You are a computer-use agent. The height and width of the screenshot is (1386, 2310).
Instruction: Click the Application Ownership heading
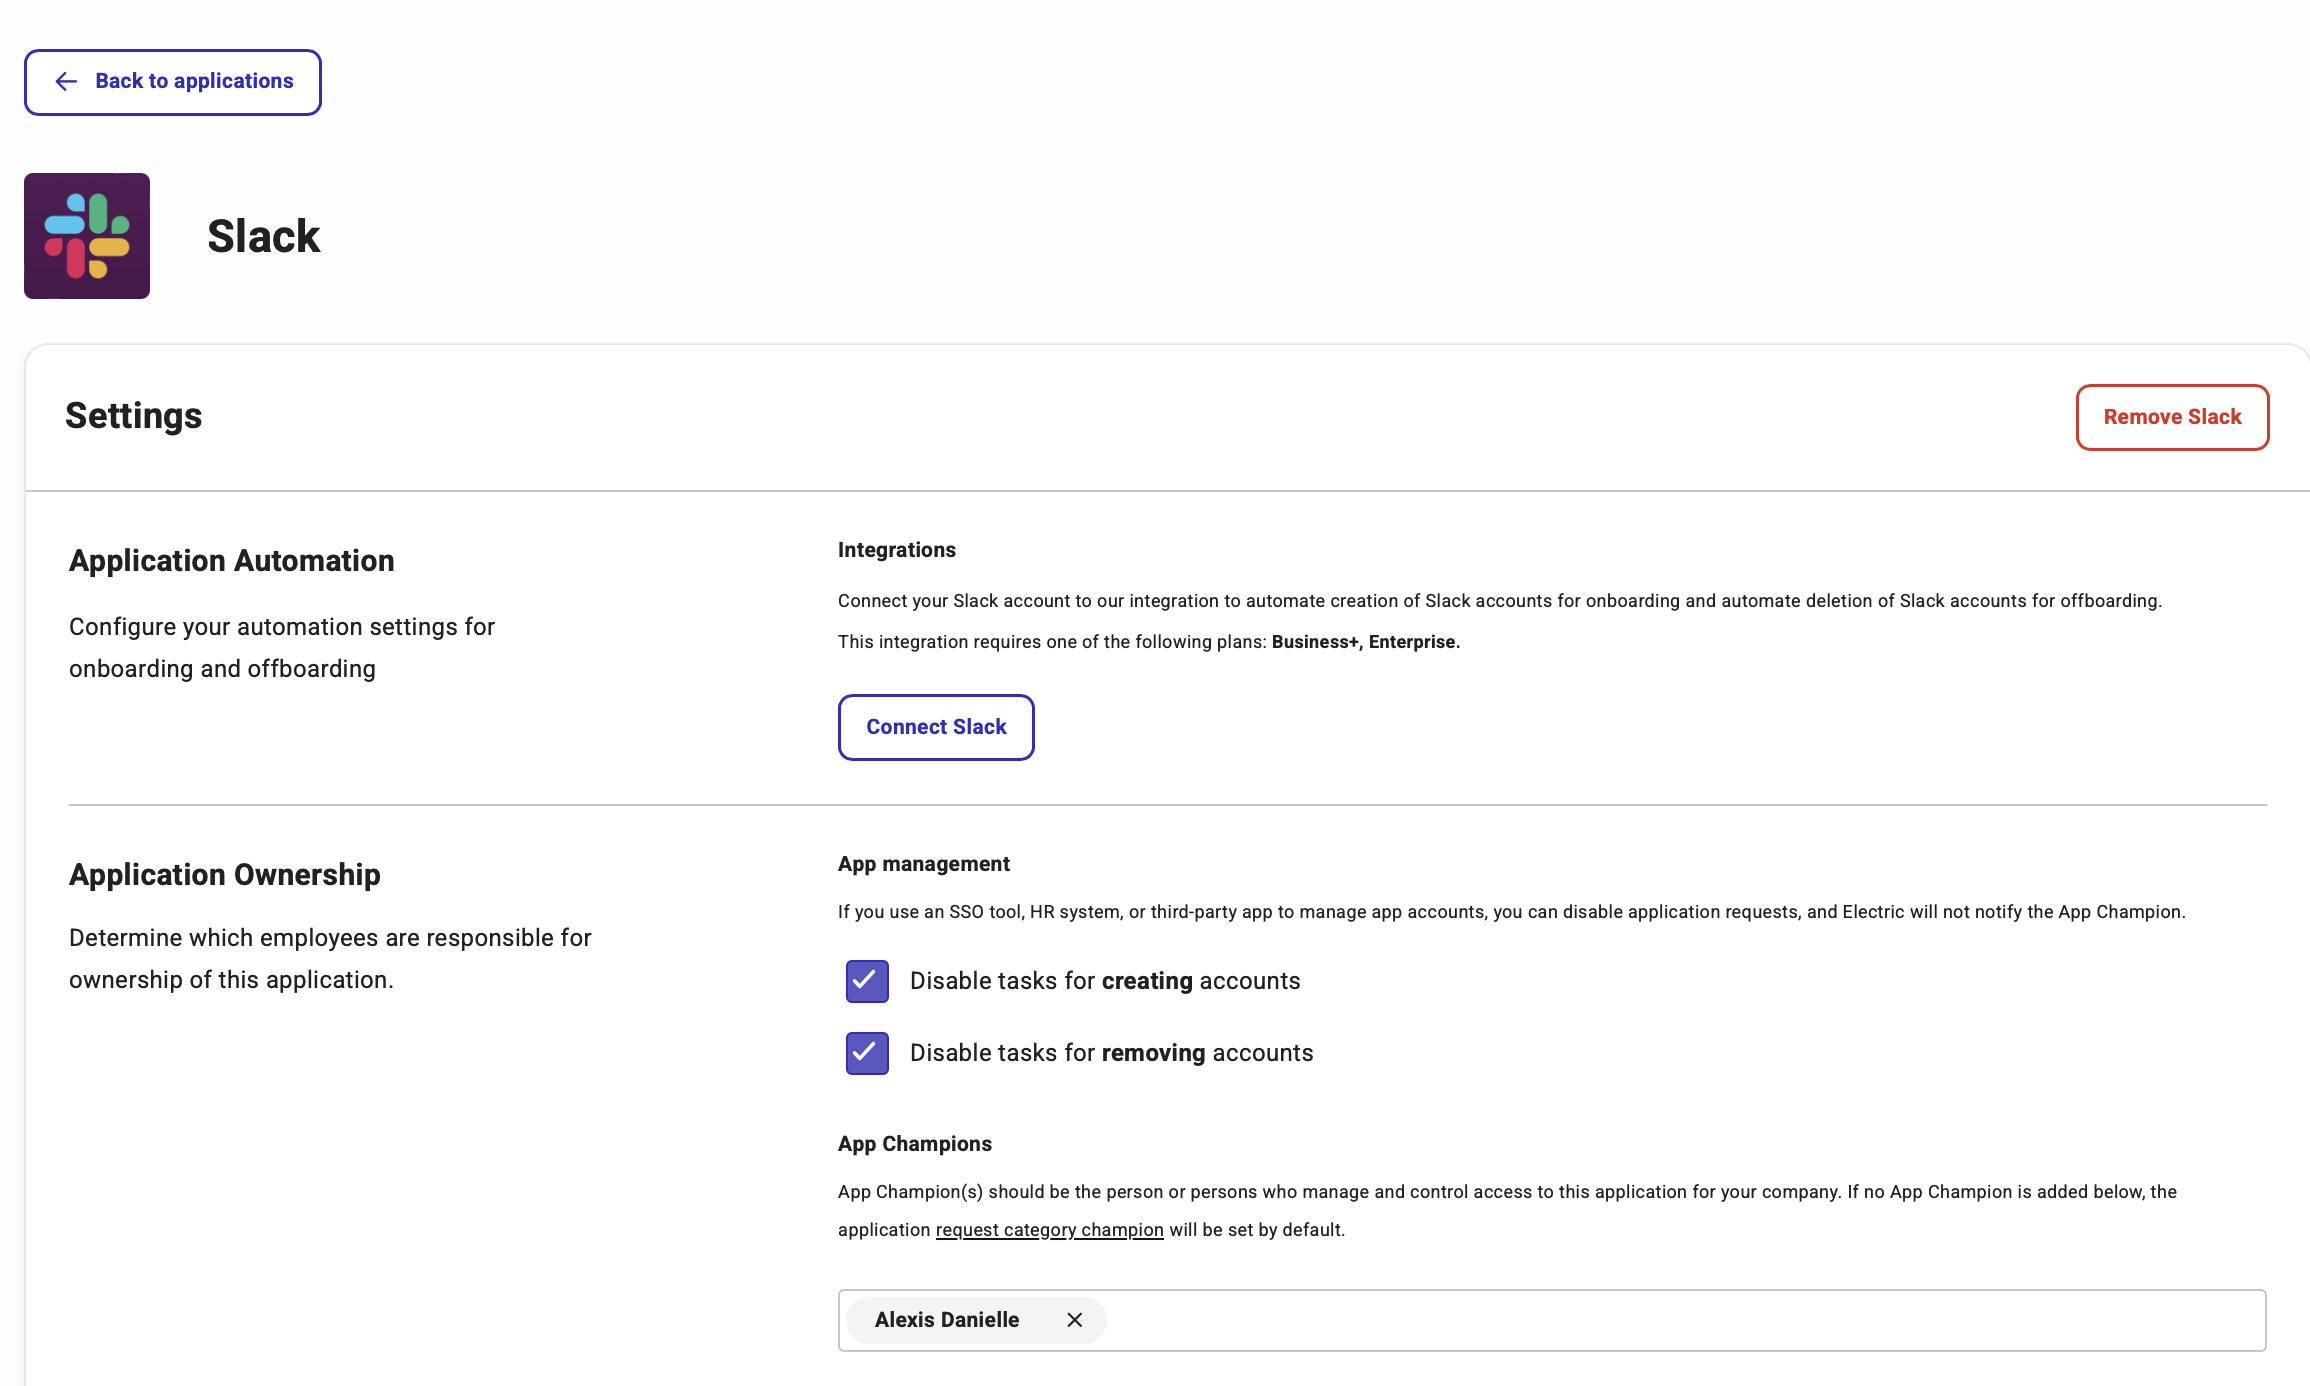[224, 875]
